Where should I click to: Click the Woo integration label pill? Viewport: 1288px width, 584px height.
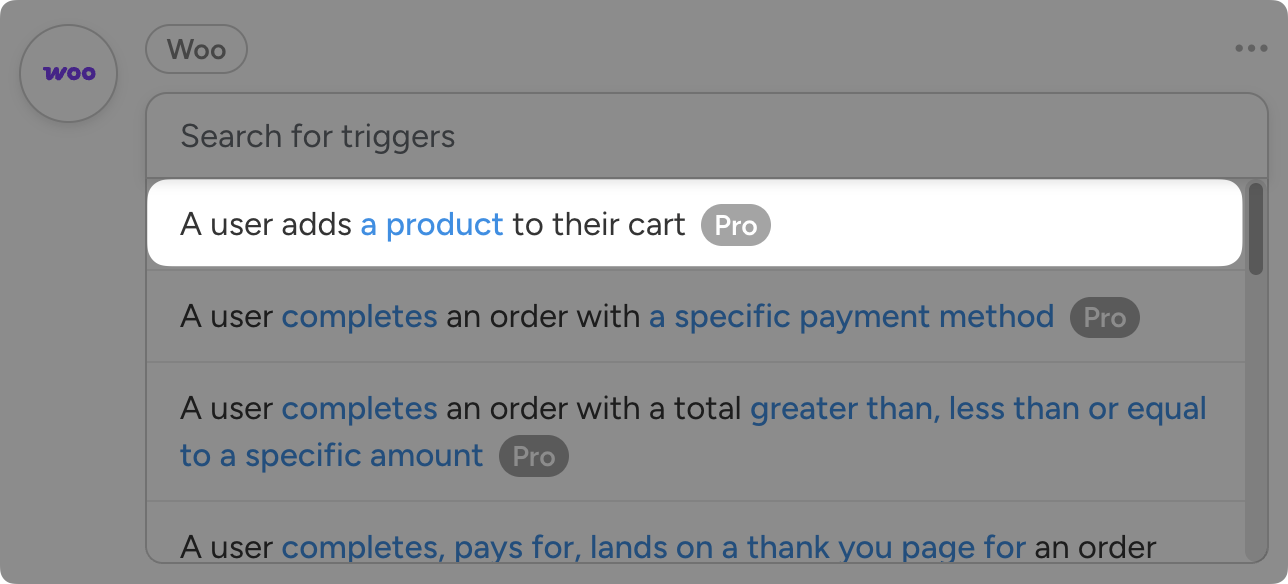196,49
